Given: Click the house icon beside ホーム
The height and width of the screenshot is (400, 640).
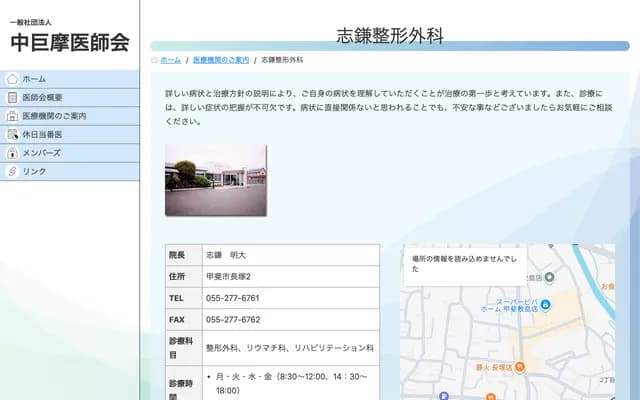Looking at the screenshot, I should click(12, 79).
